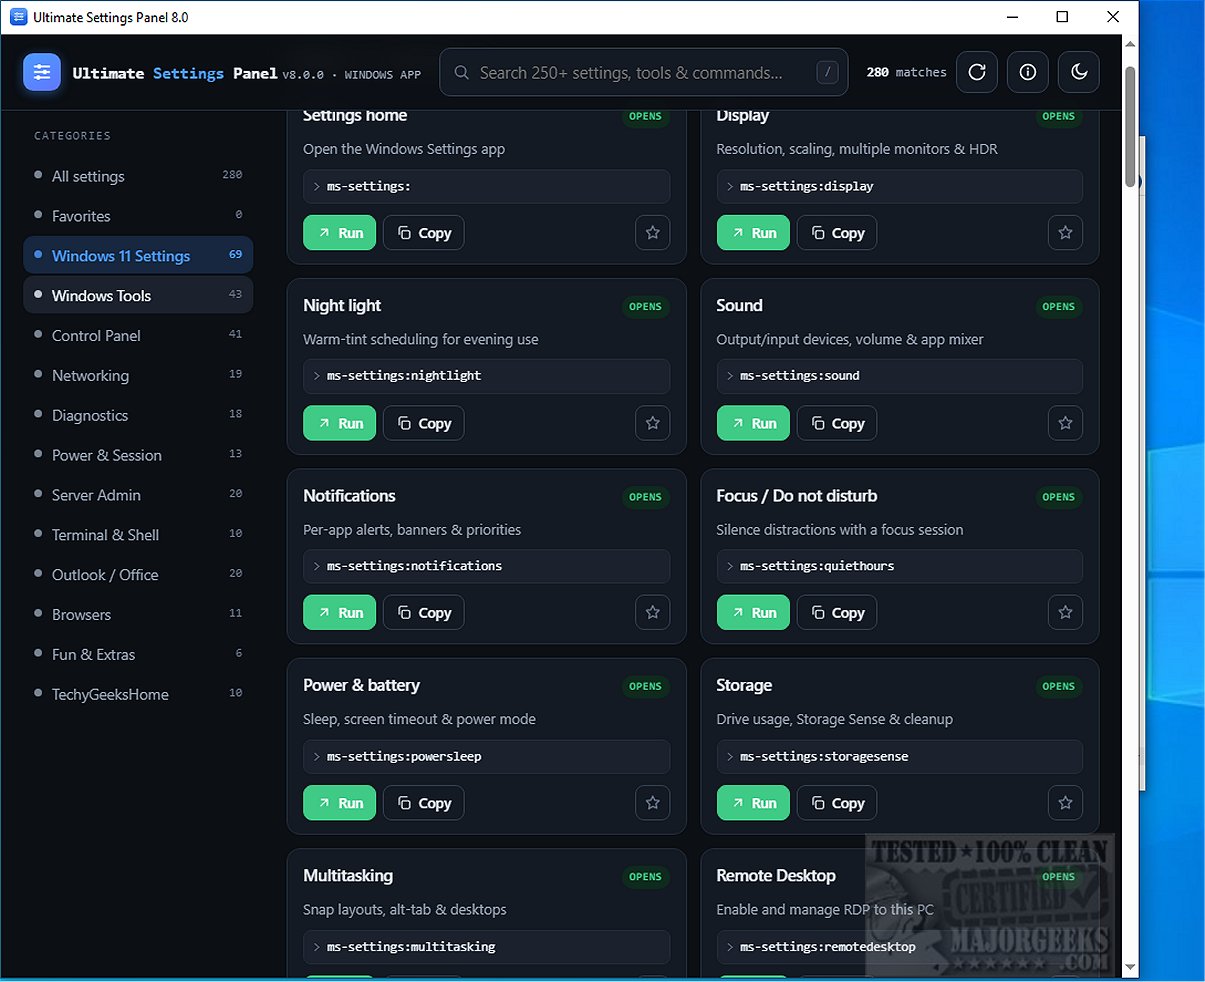Select Power & Session category

click(x=138, y=455)
